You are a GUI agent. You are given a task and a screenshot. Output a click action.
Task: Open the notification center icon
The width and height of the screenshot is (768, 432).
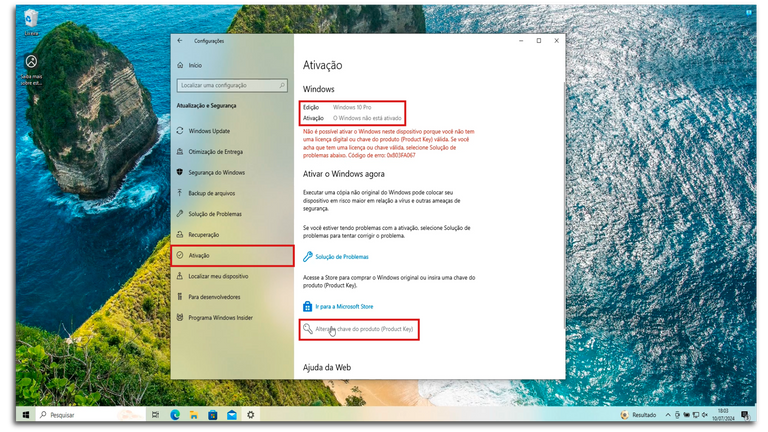coord(744,415)
